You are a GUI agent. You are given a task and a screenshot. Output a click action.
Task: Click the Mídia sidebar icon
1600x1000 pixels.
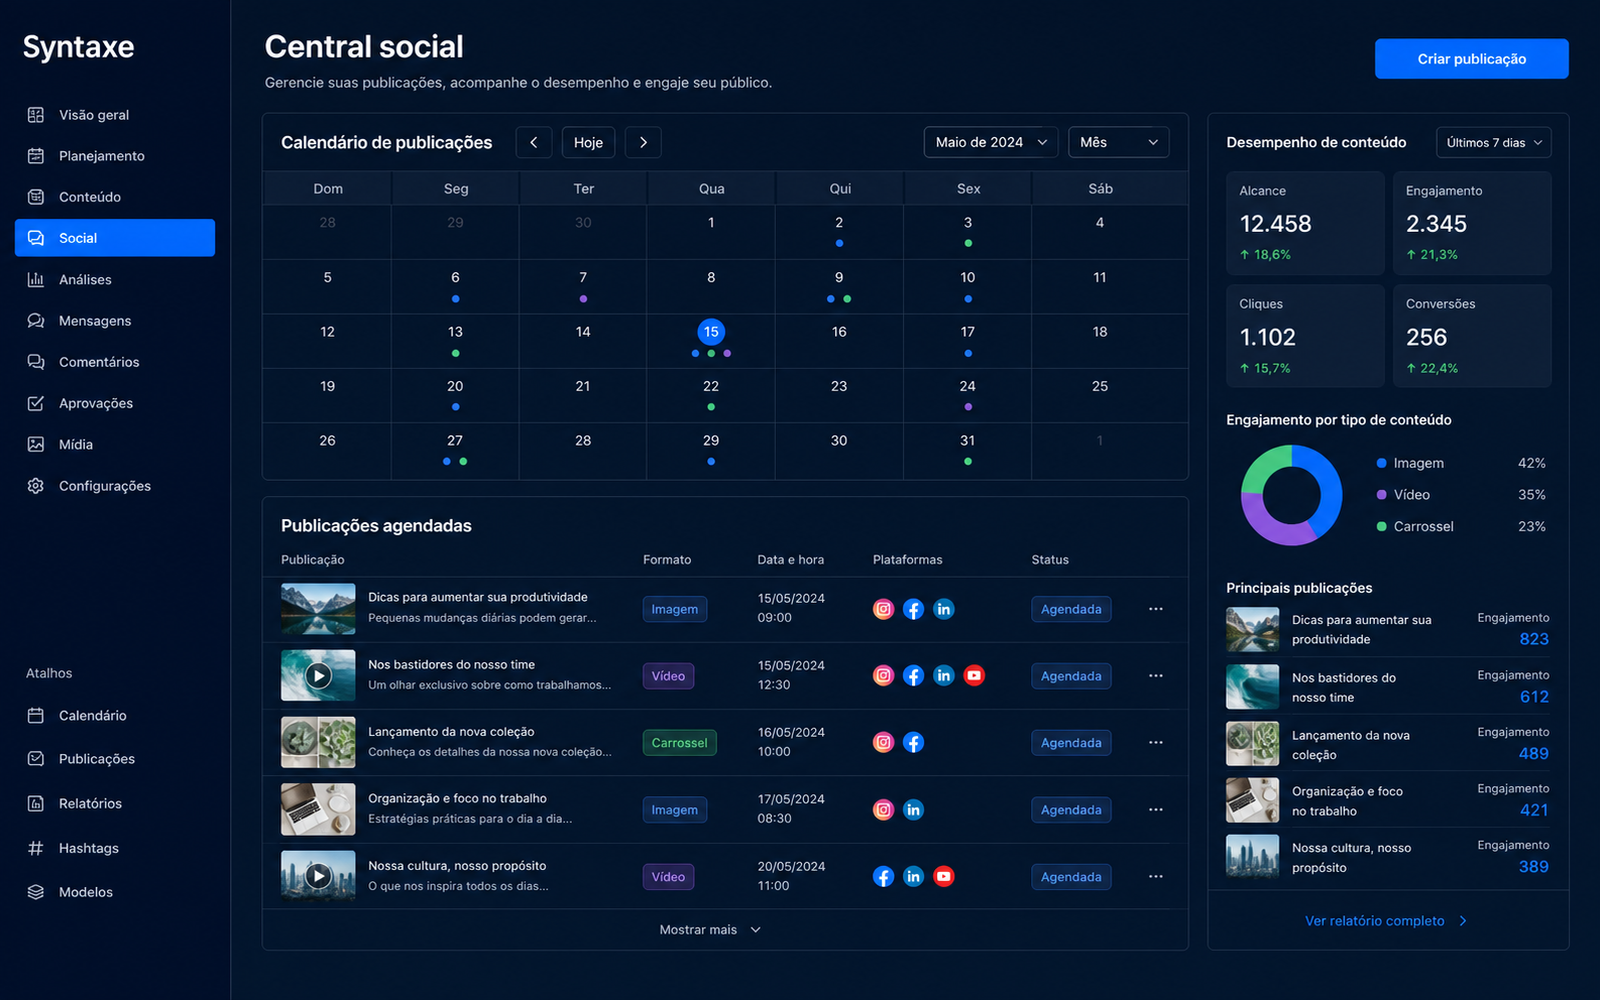(x=36, y=444)
